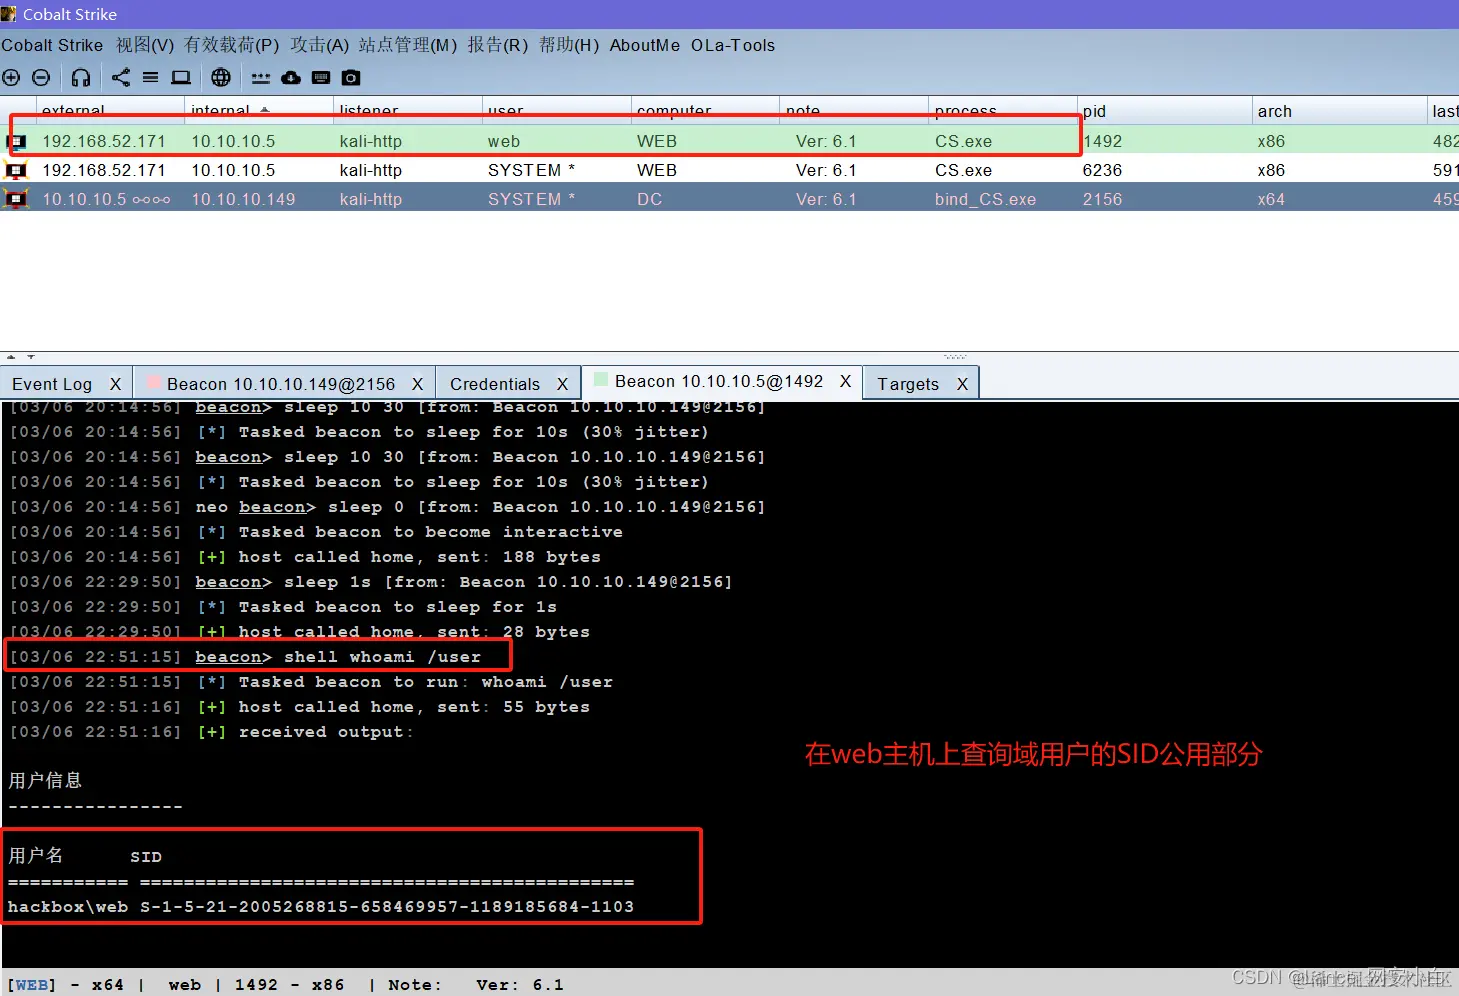Open the 报告(R) menu
Image resolution: width=1459 pixels, height=996 pixels.
[x=498, y=45]
